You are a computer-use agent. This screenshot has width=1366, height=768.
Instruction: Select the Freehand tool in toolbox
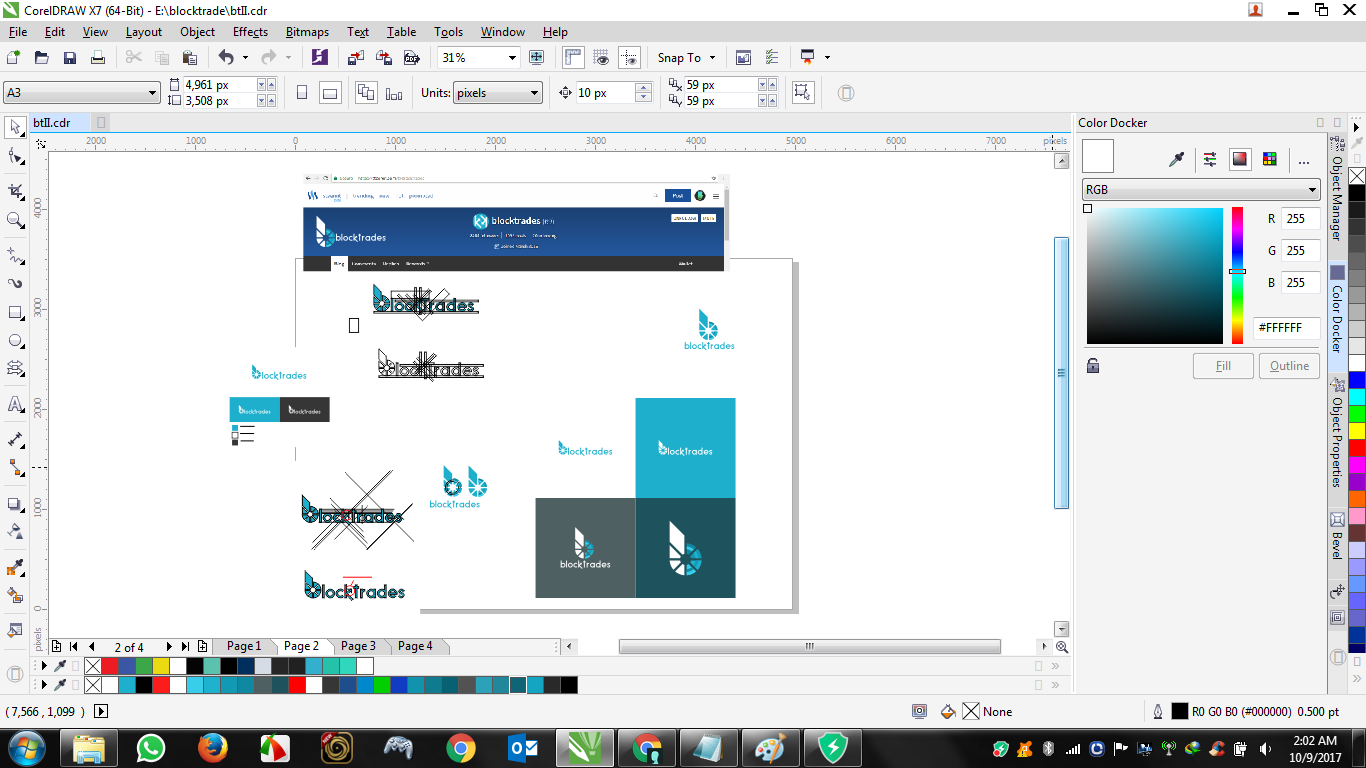[15, 254]
